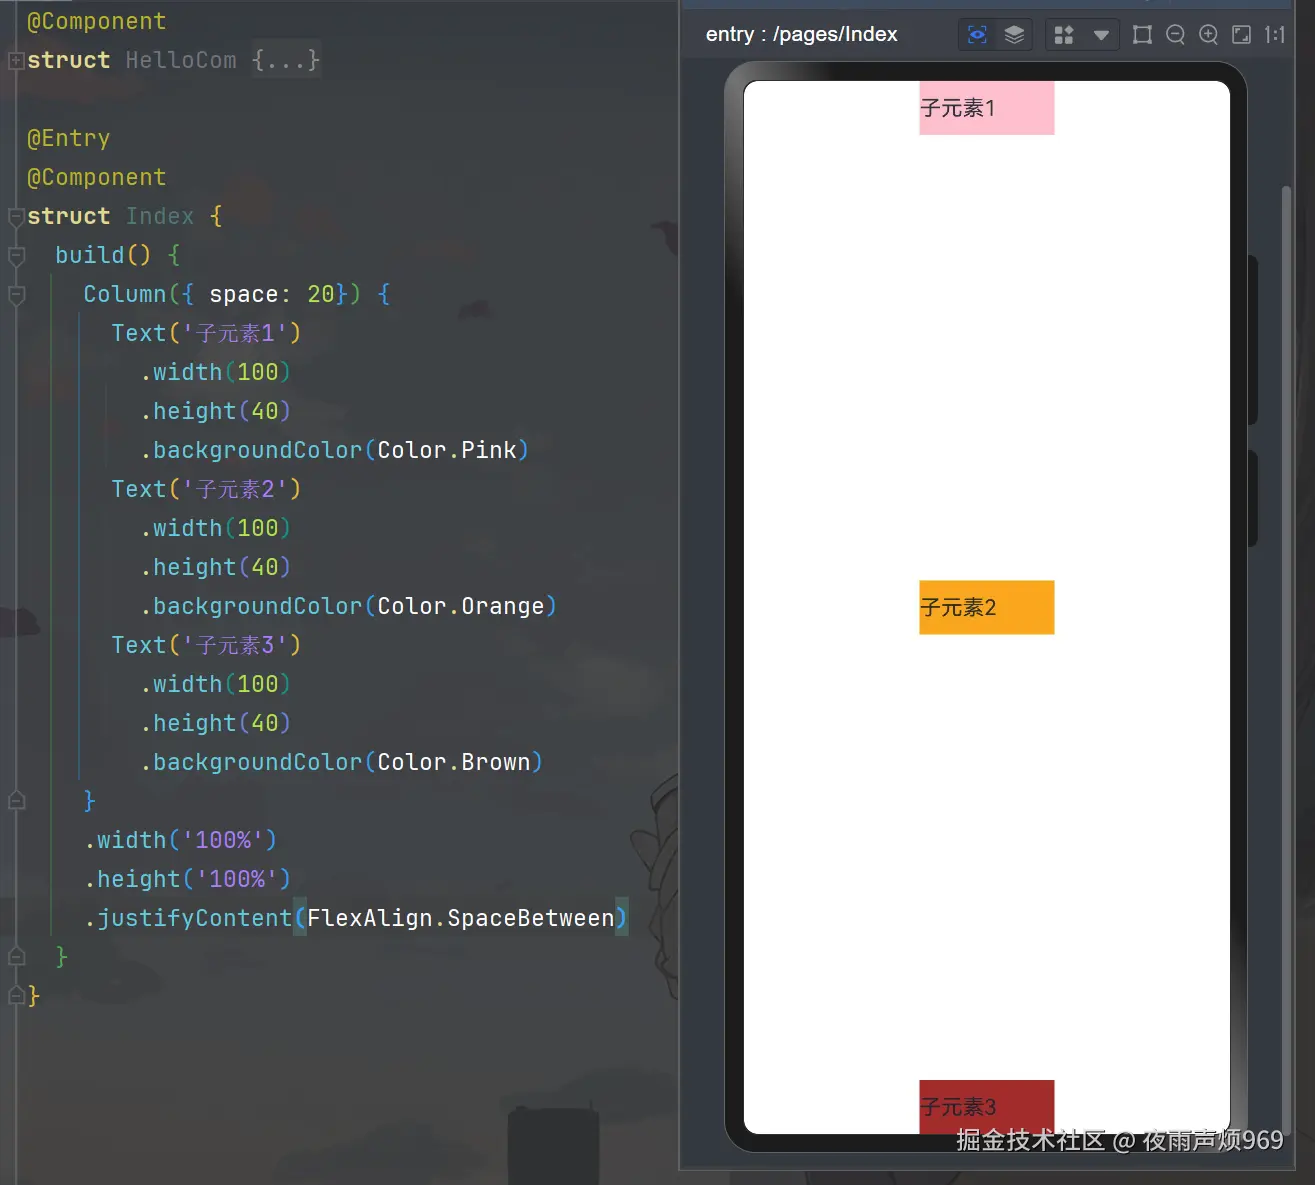Click the Text('子元素1') code line

click(x=206, y=333)
